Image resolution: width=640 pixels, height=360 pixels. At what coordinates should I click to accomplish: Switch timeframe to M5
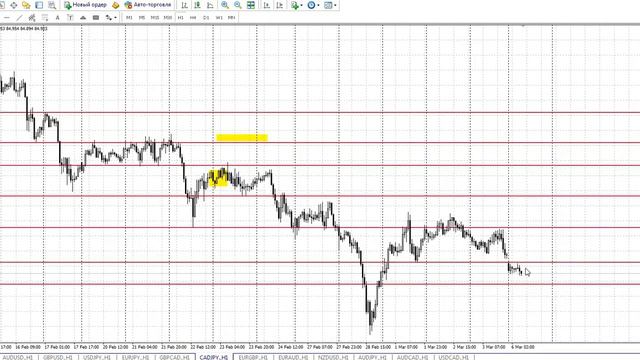click(x=142, y=18)
